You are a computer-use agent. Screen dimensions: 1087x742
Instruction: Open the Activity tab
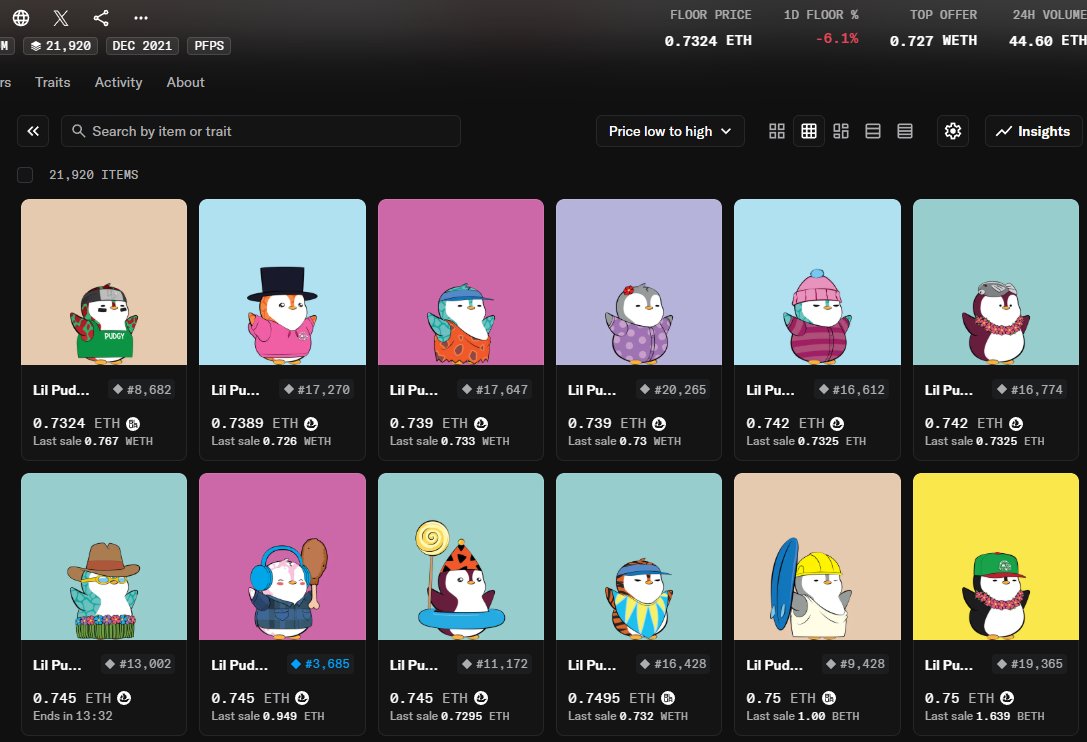click(x=118, y=82)
